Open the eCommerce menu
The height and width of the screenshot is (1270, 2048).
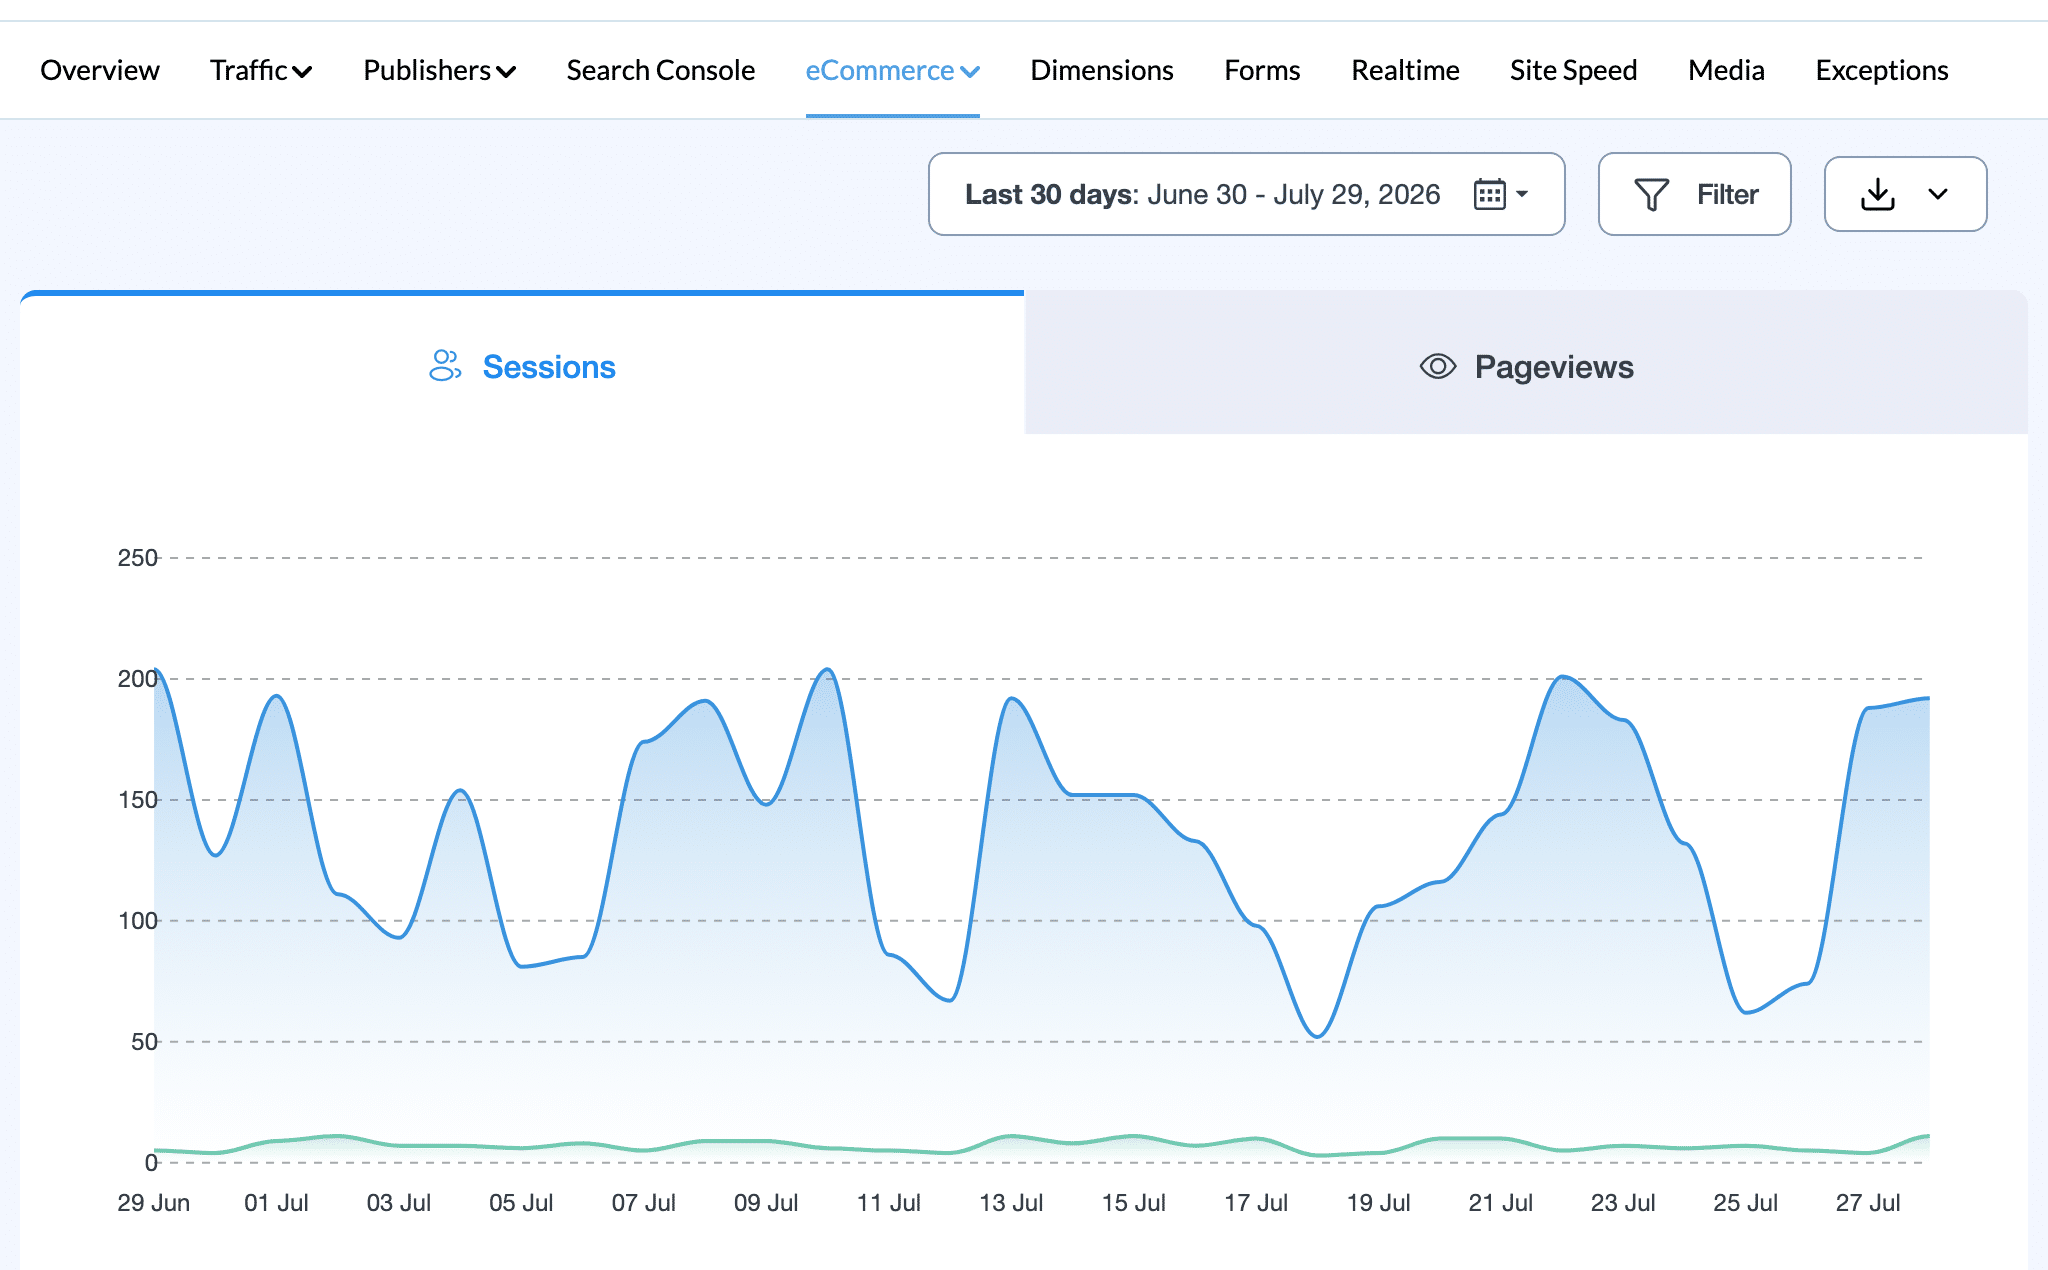(892, 70)
